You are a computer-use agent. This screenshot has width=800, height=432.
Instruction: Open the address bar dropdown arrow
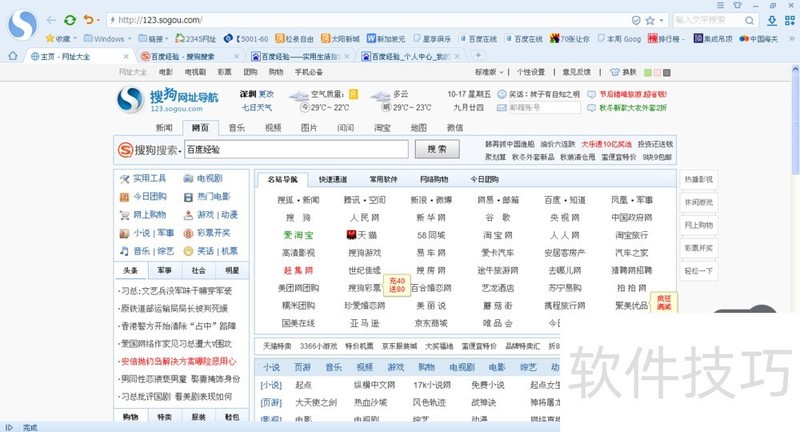661,20
